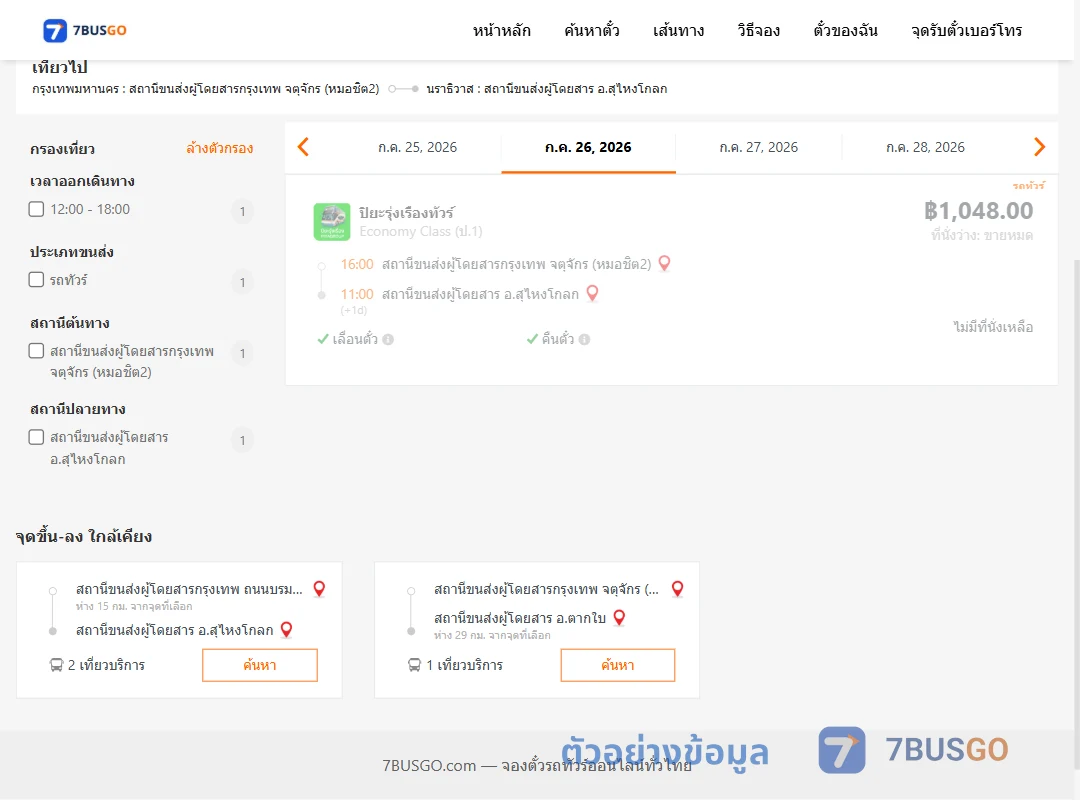Click the จุดขึ้น-ลง ใกล้เคียง heading
Image resolution: width=1080 pixels, height=800 pixels.
84,536
